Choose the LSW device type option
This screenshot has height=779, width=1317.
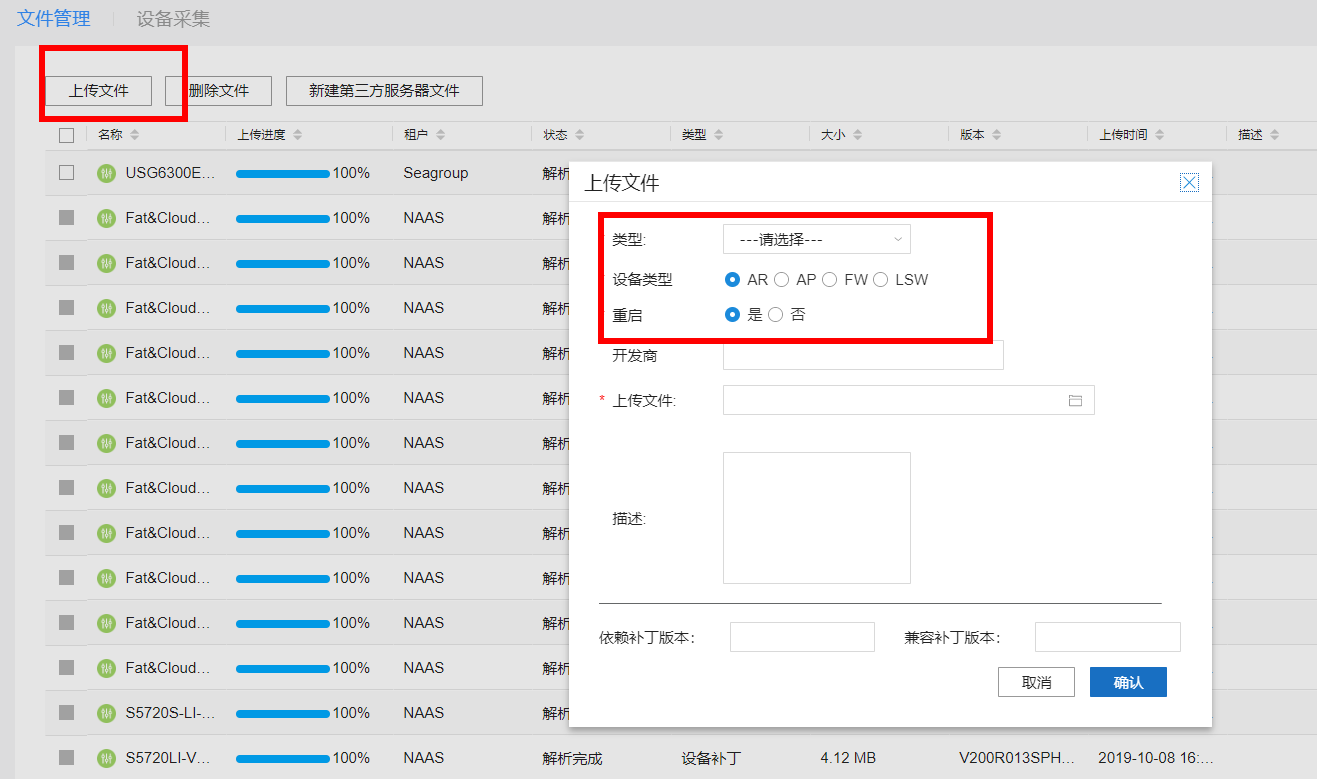(880, 280)
